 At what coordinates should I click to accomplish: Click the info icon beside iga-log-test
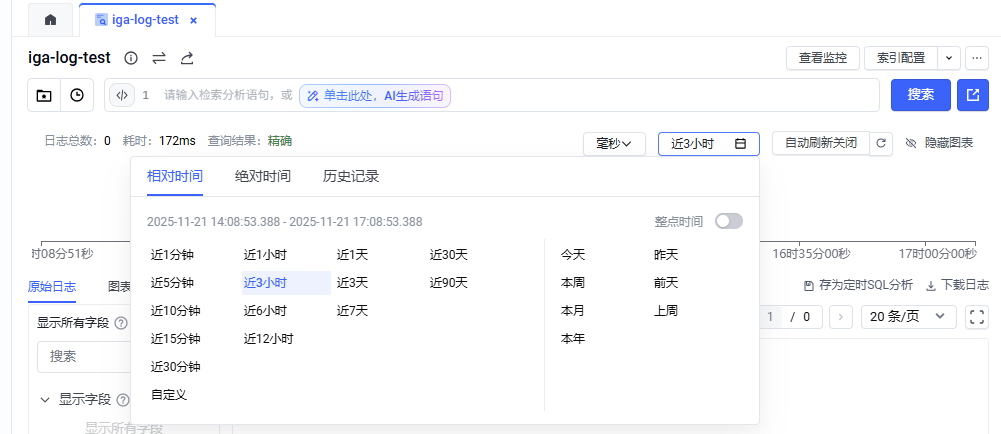tap(131, 58)
